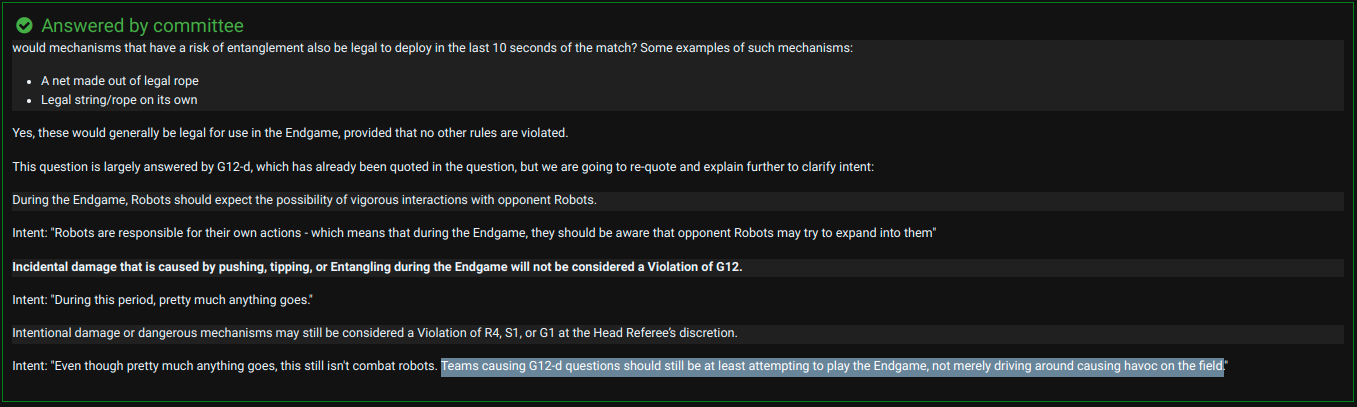
Task: Click the 'Intentional damage or dangerous mechanisms' quote
Action: pyautogui.click(x=375, y=333)
